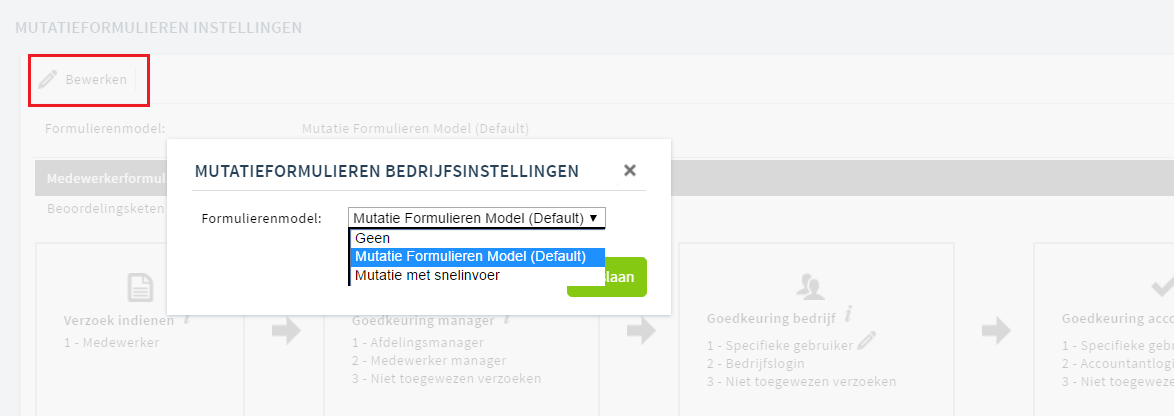Image resolution: width=1174 pixels, height=416 pixels.
Task: Edit the Specifieke gebruiker via pencil icon
Action: click(866, 342)
